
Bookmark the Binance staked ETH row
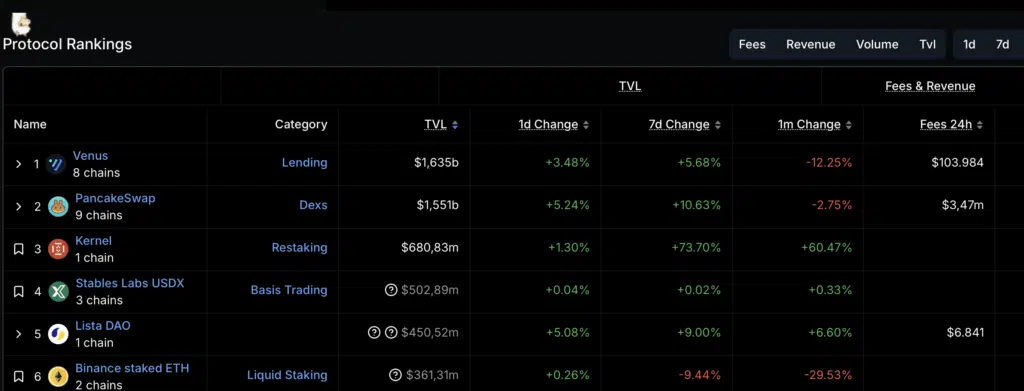[19, 377]
